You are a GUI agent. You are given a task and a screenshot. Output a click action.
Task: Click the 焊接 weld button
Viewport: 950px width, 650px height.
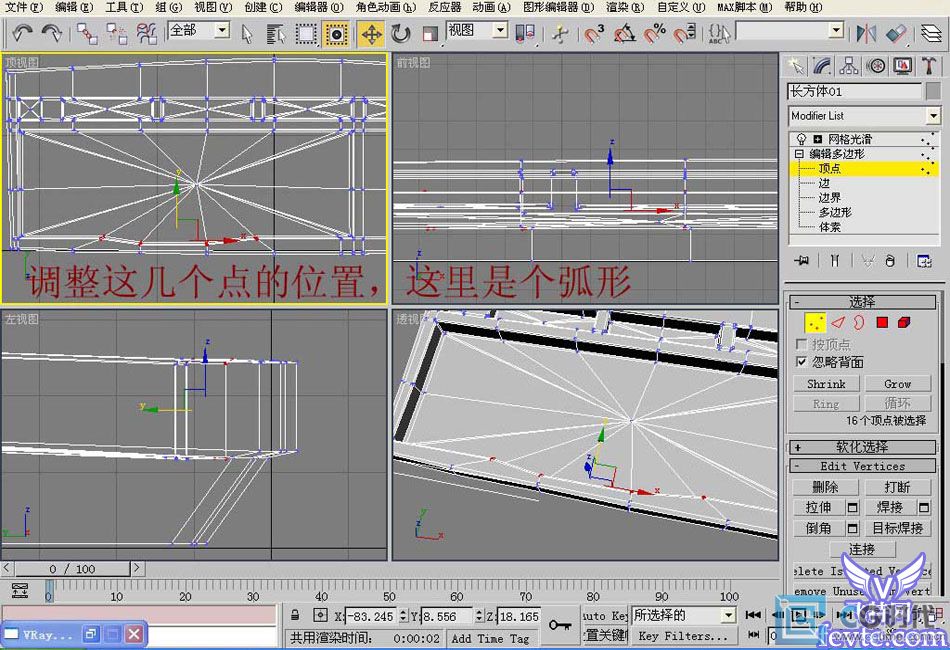coord(889,506)
